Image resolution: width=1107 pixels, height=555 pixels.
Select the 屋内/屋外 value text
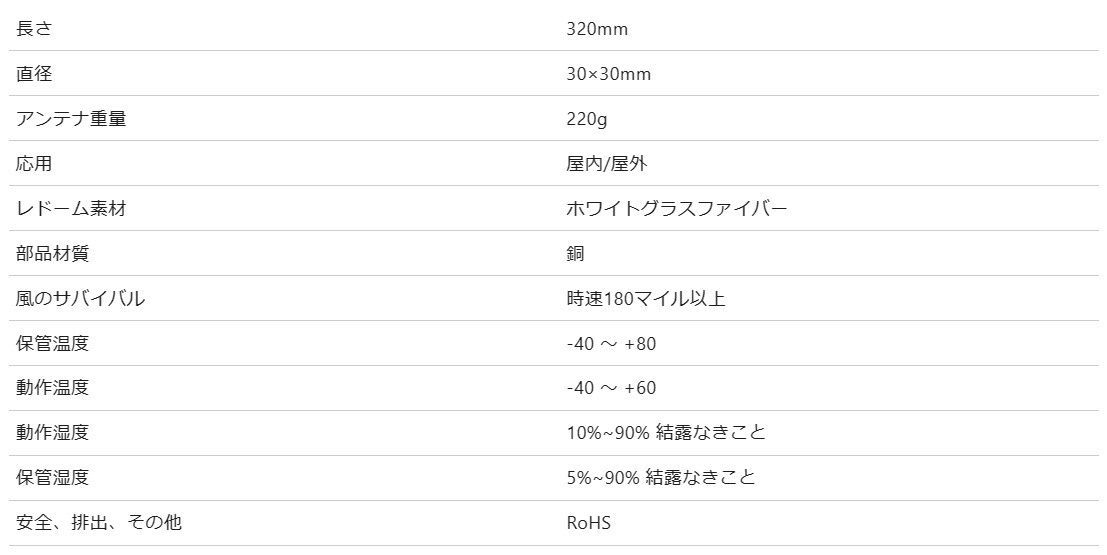pos(606,164)
